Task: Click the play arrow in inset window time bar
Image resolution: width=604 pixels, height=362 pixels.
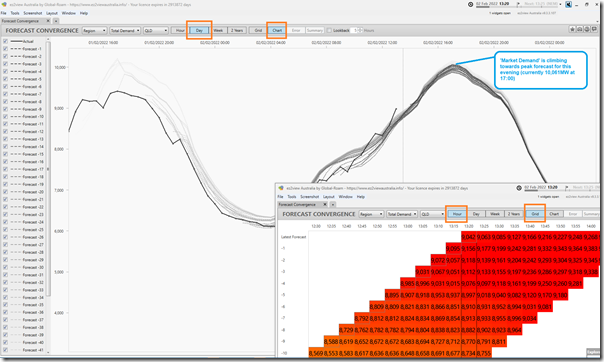Action: point(567,187)
